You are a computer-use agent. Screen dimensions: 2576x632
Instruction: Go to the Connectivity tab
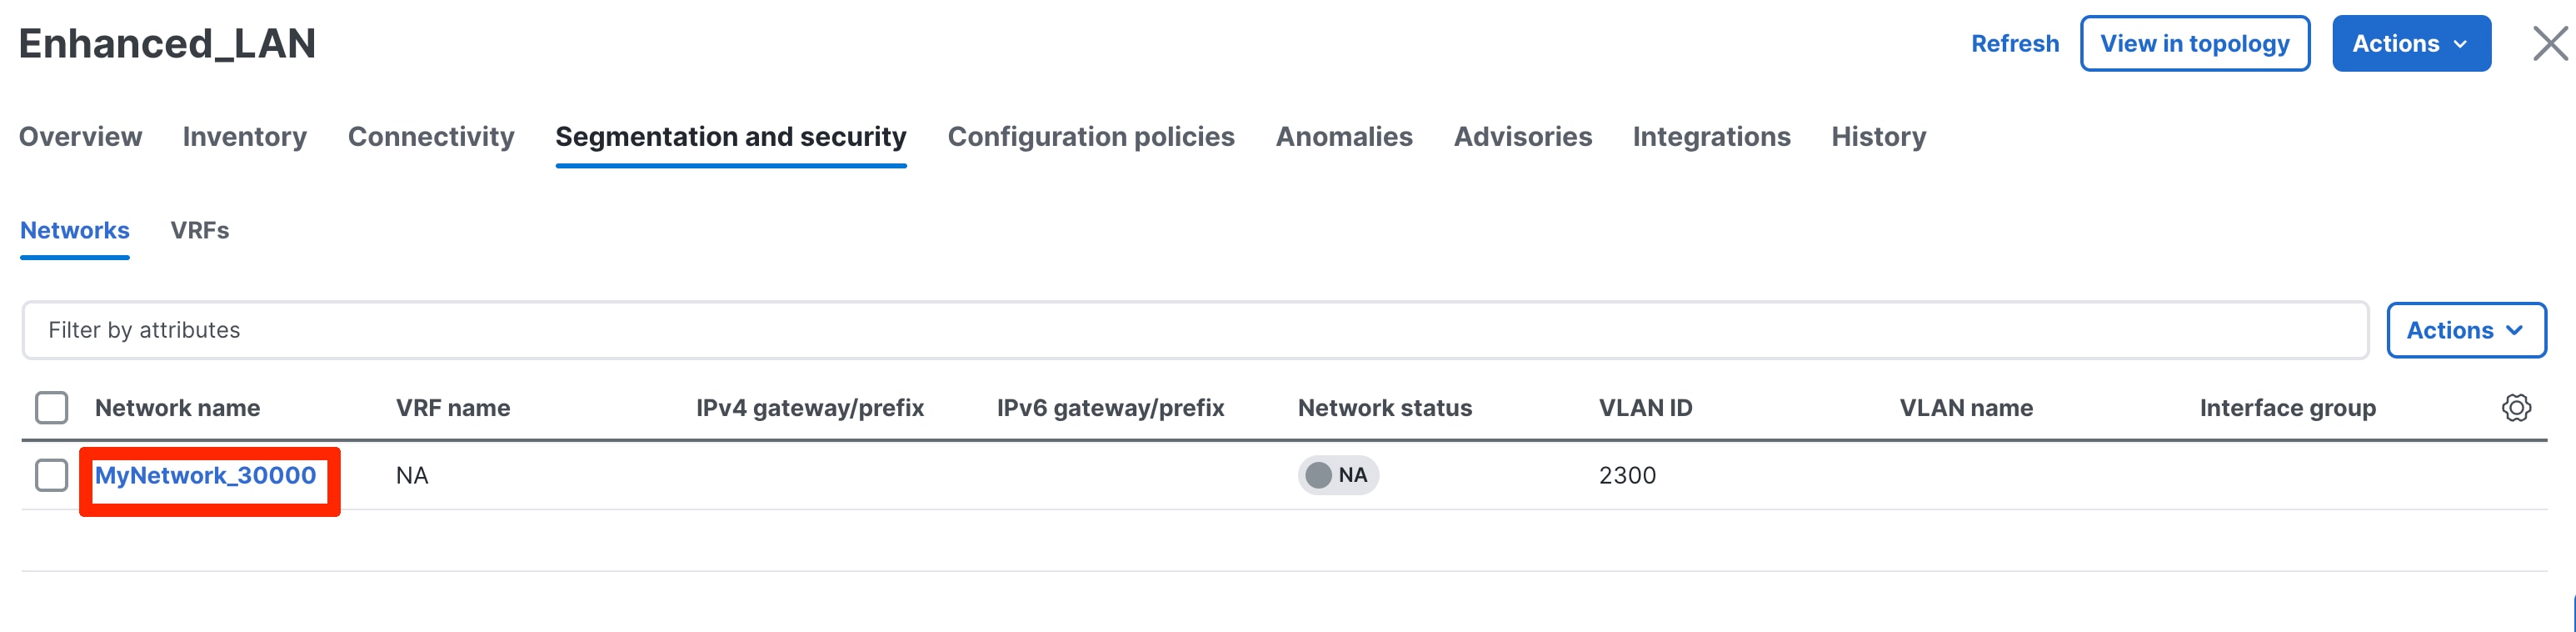431,137
